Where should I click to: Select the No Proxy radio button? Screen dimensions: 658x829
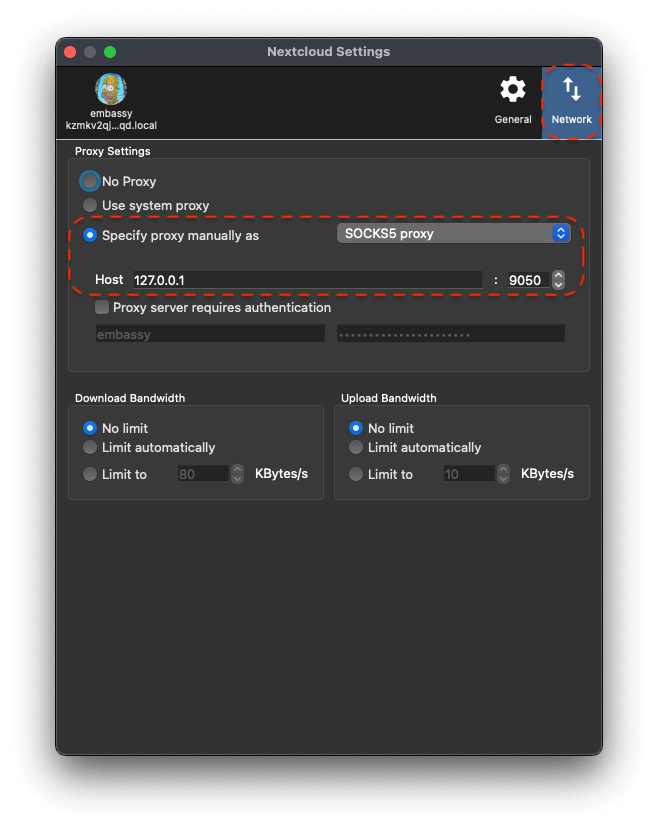(91, 181)
